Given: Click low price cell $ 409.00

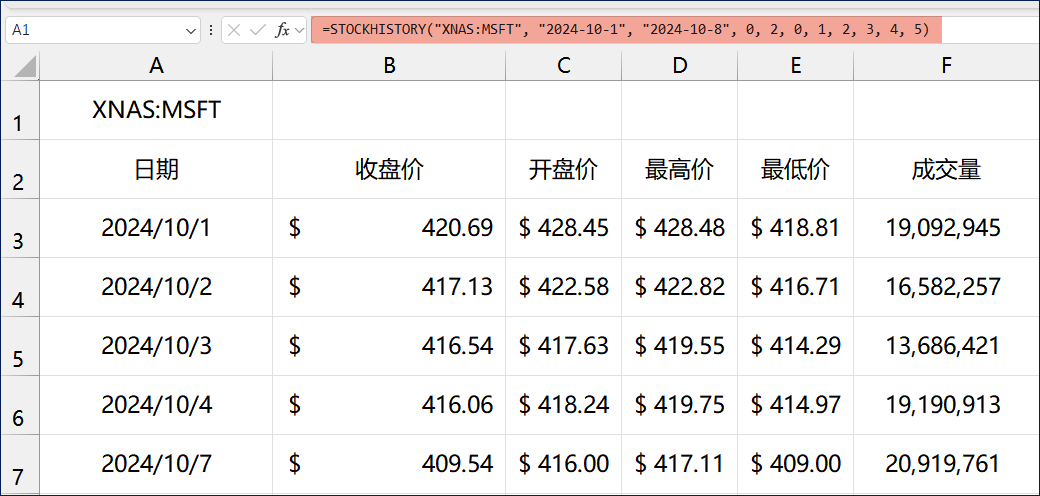Looking at the screenshot, I should tap(796, 464).
